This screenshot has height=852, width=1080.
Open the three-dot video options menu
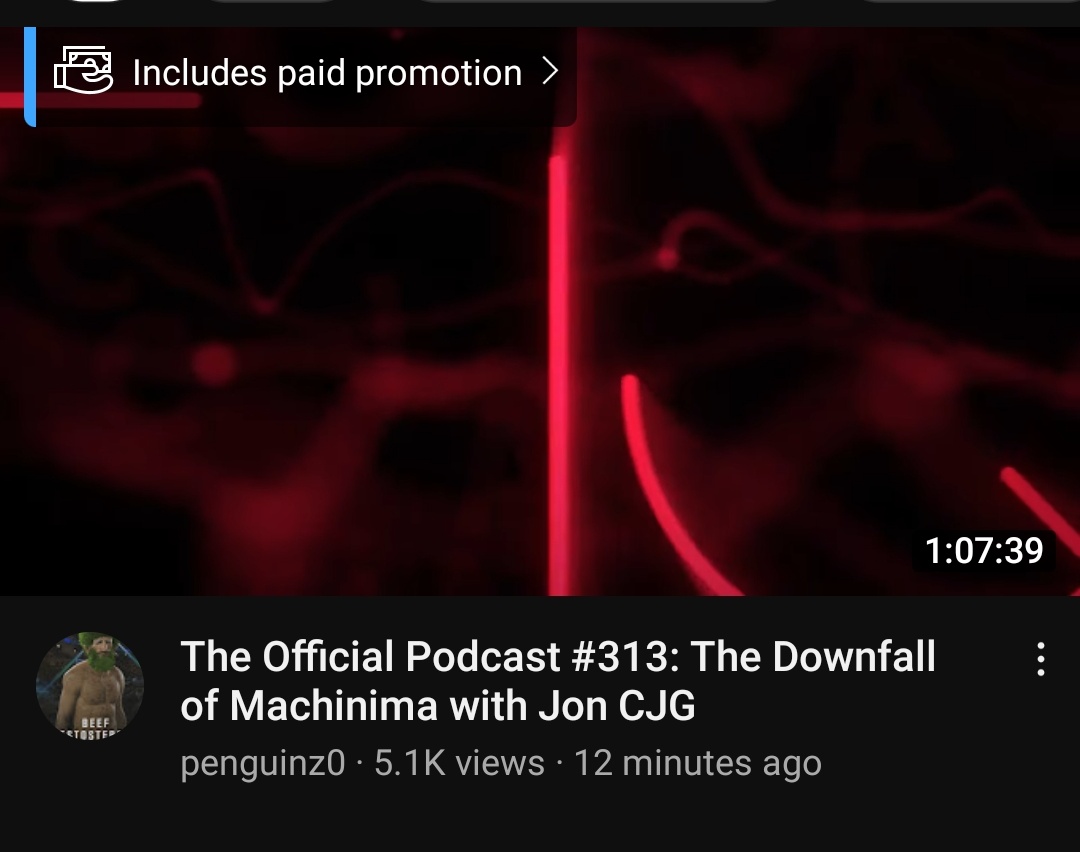[1041, 659]
